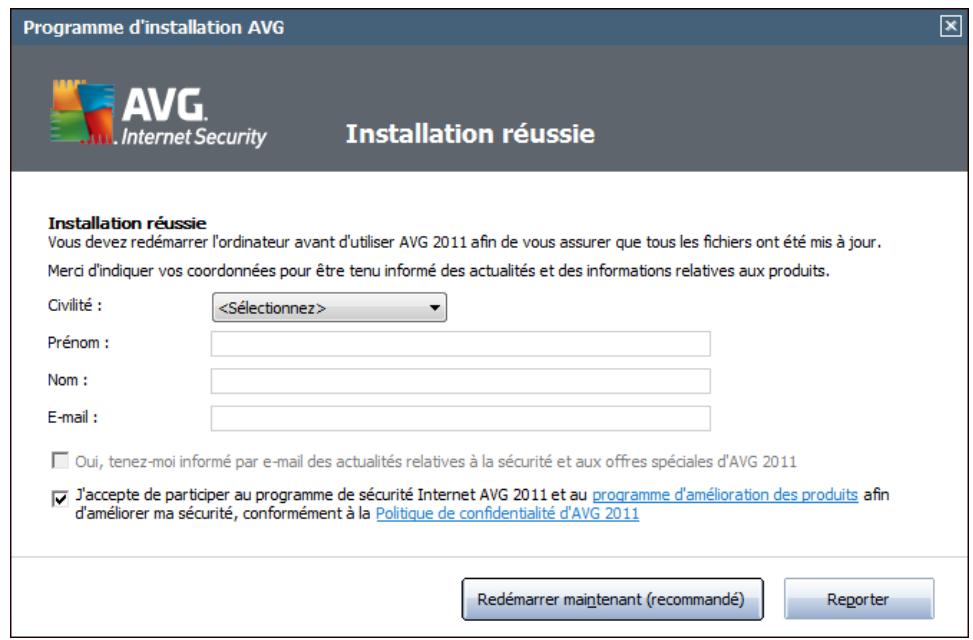Open the 'programme d'amélioration des produits' link

click(725, 495)
